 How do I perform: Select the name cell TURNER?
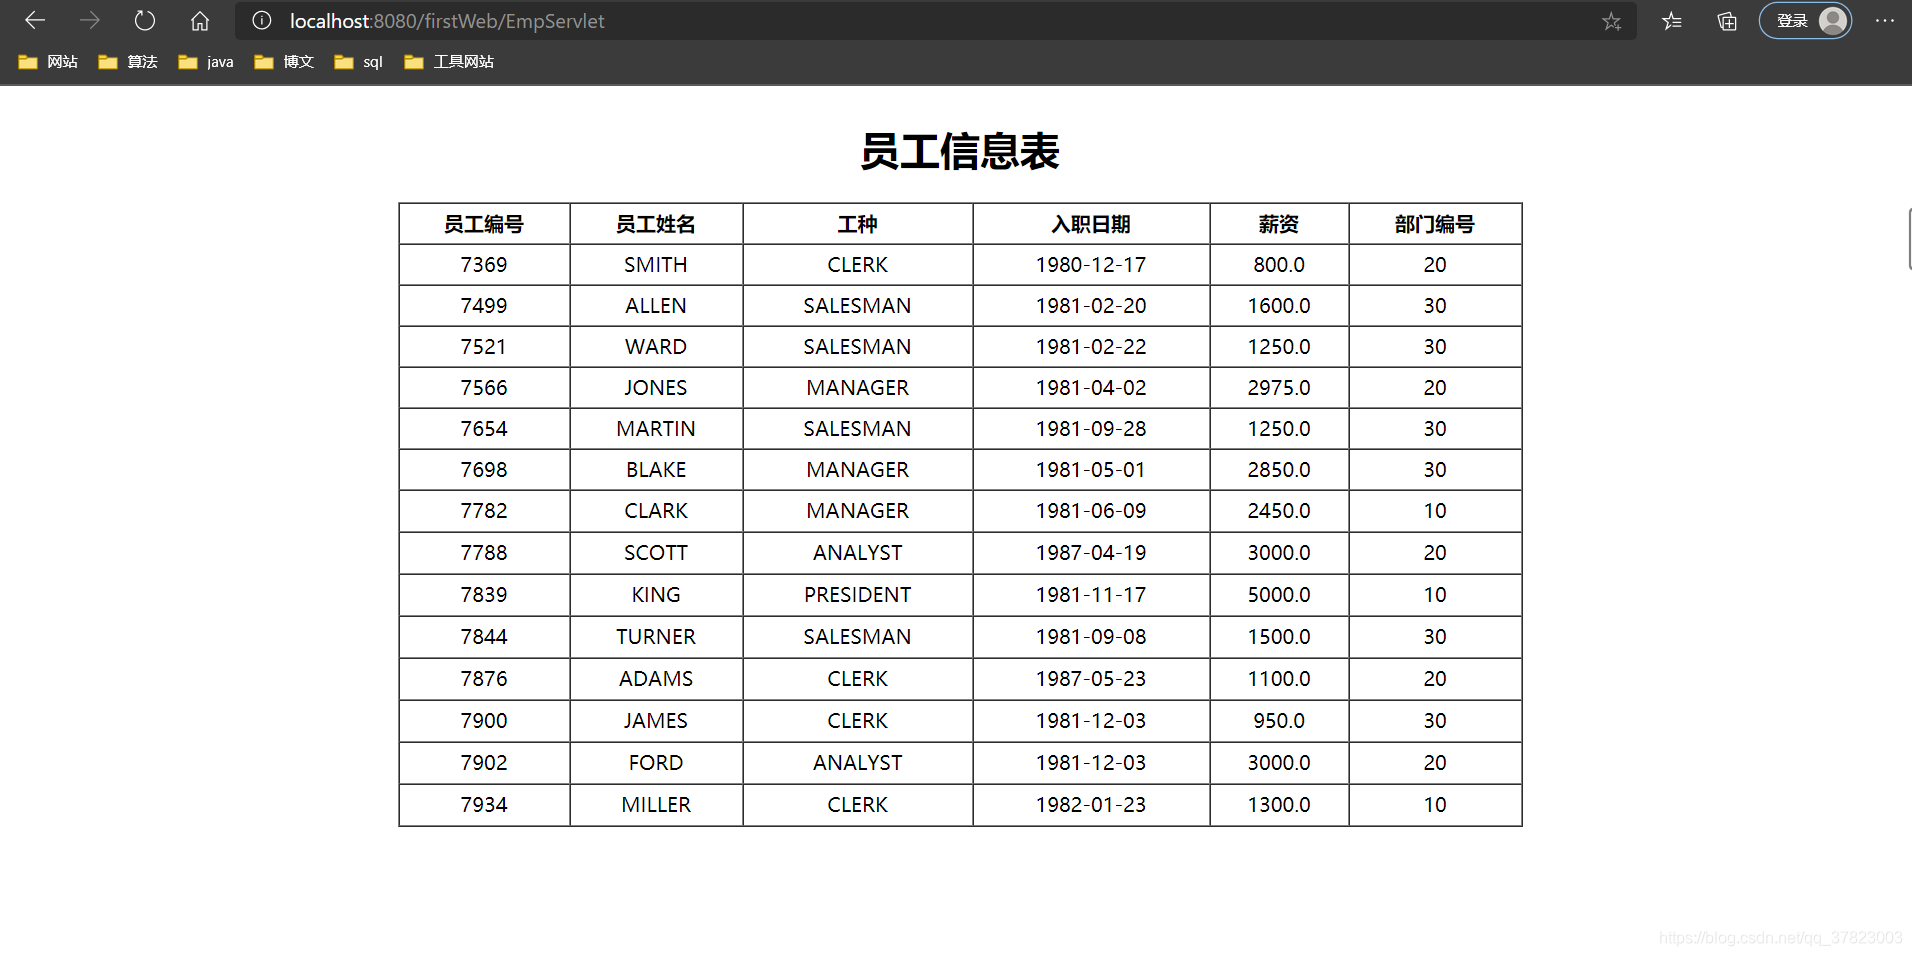click(656, 637)
